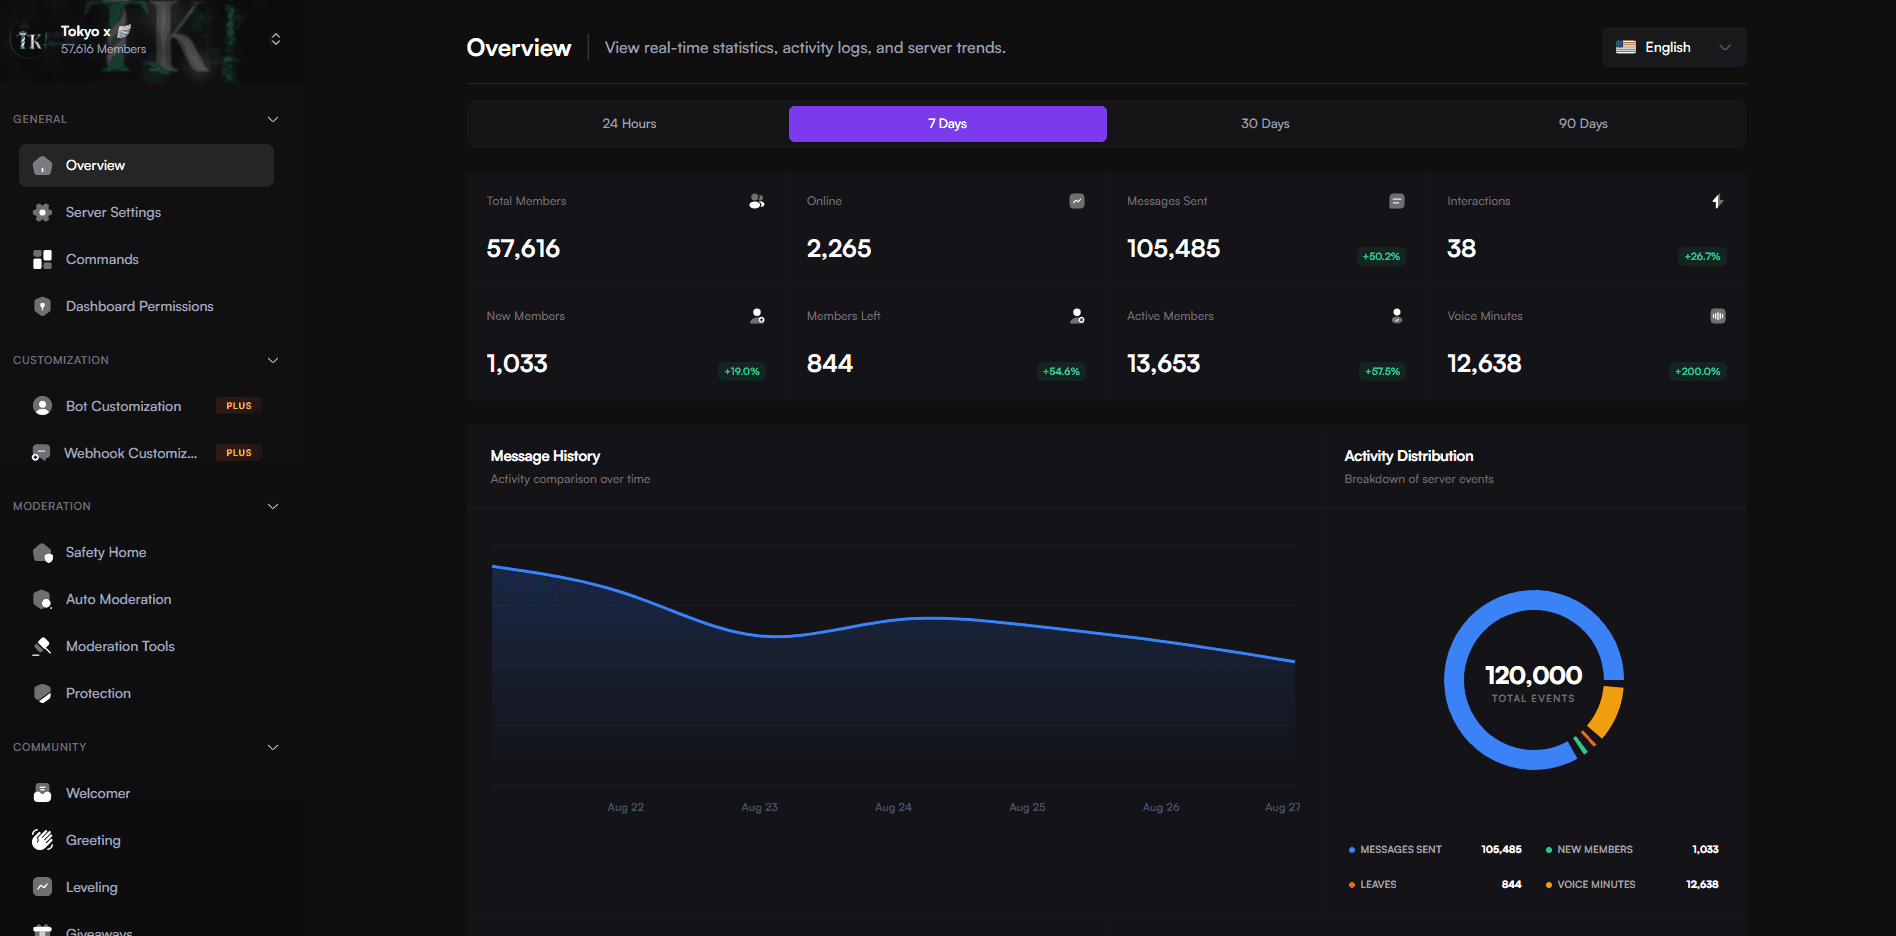Collapse the MODERATION section
This screenshot has width=1896, height=936.
[x=273, y=506]
